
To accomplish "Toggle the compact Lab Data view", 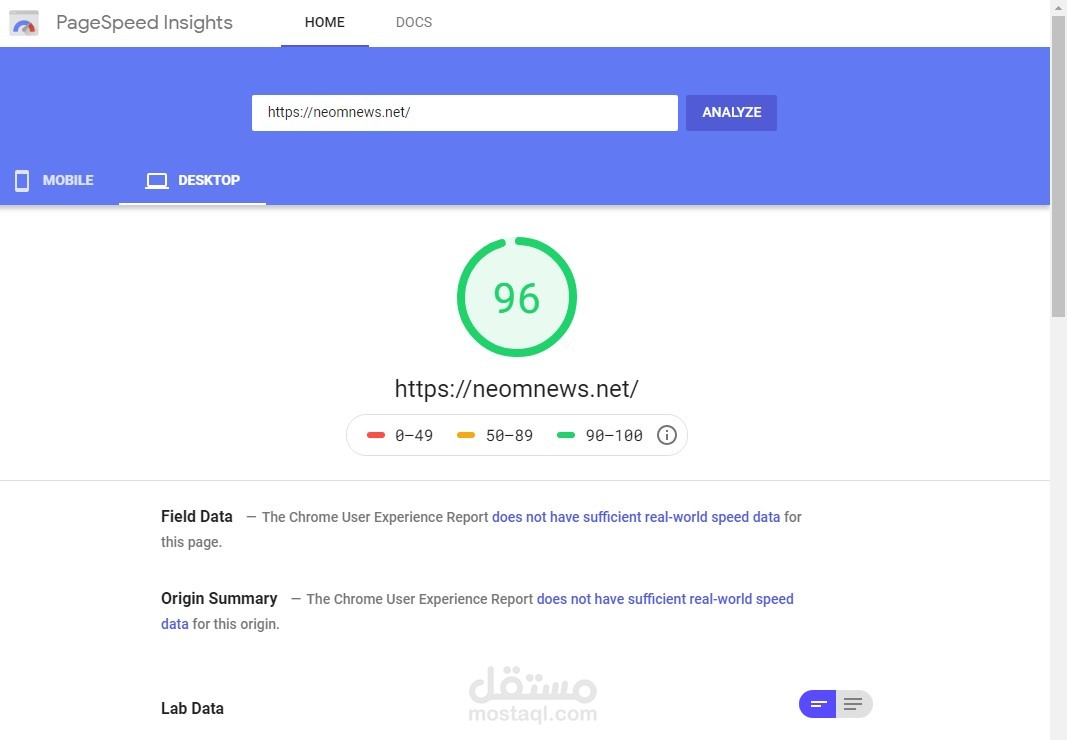I will (x=817, y=704).
